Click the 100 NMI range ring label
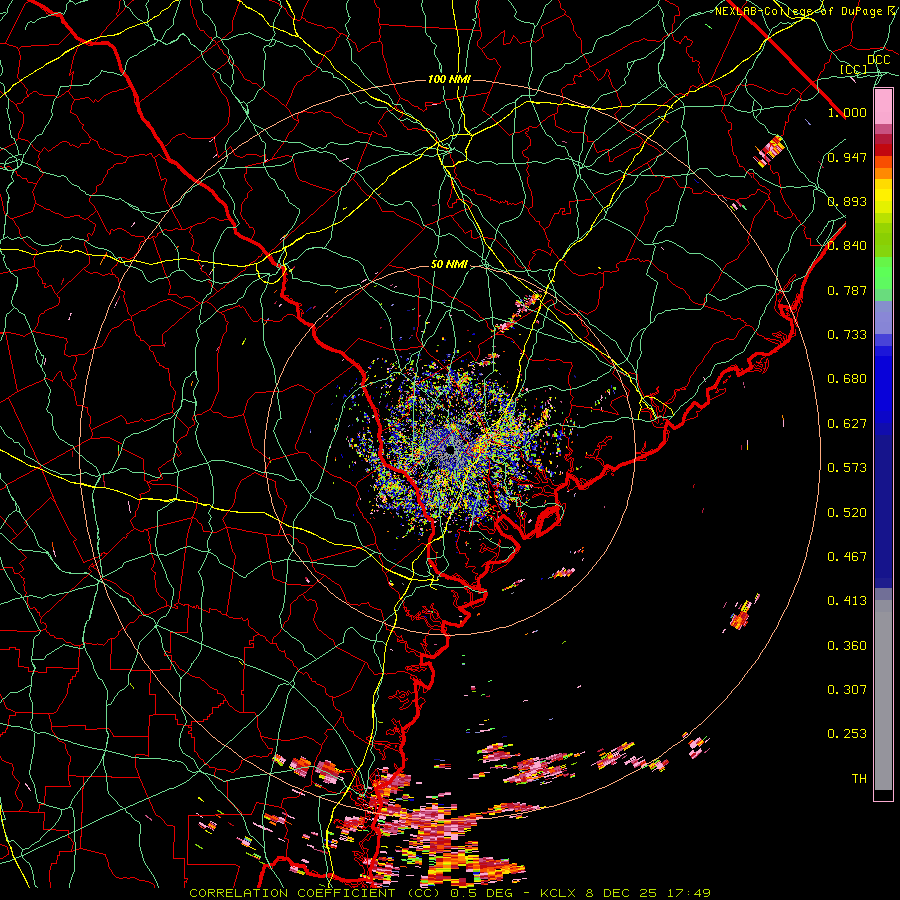This screenshot has width=900, height=900. tap(449, 79)
